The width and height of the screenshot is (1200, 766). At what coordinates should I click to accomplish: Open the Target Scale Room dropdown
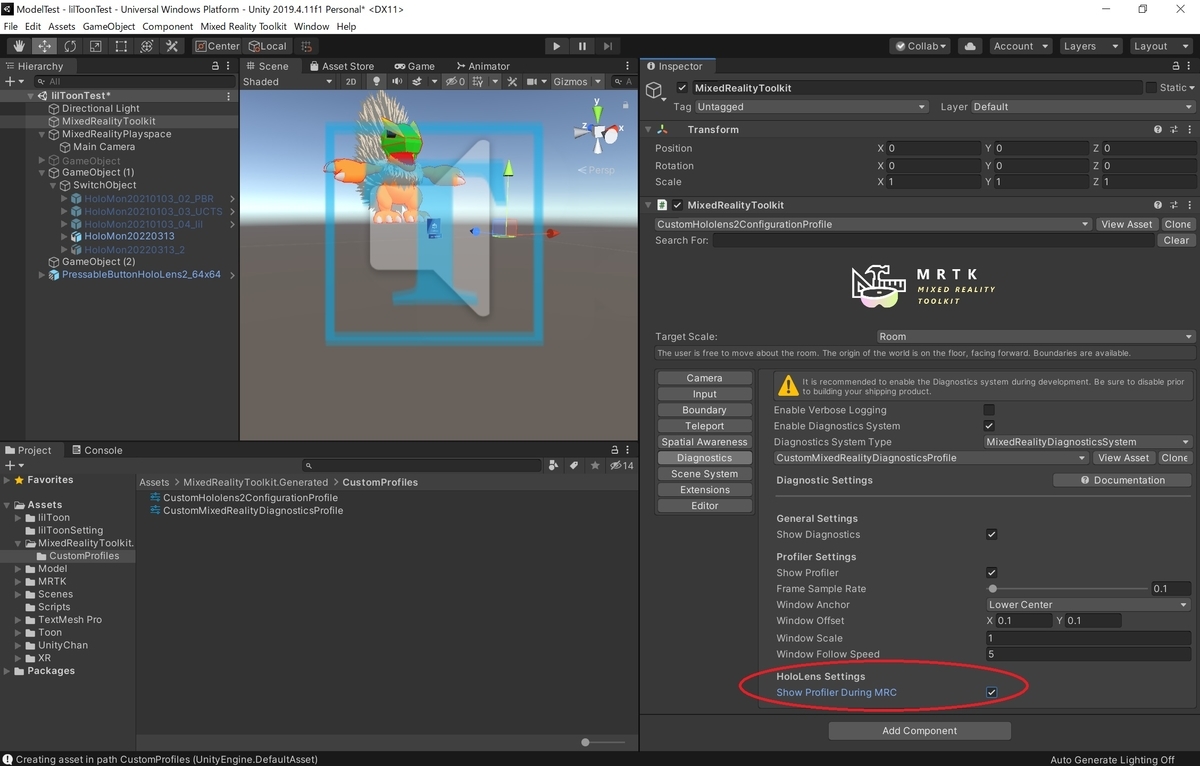(1035, 337)
